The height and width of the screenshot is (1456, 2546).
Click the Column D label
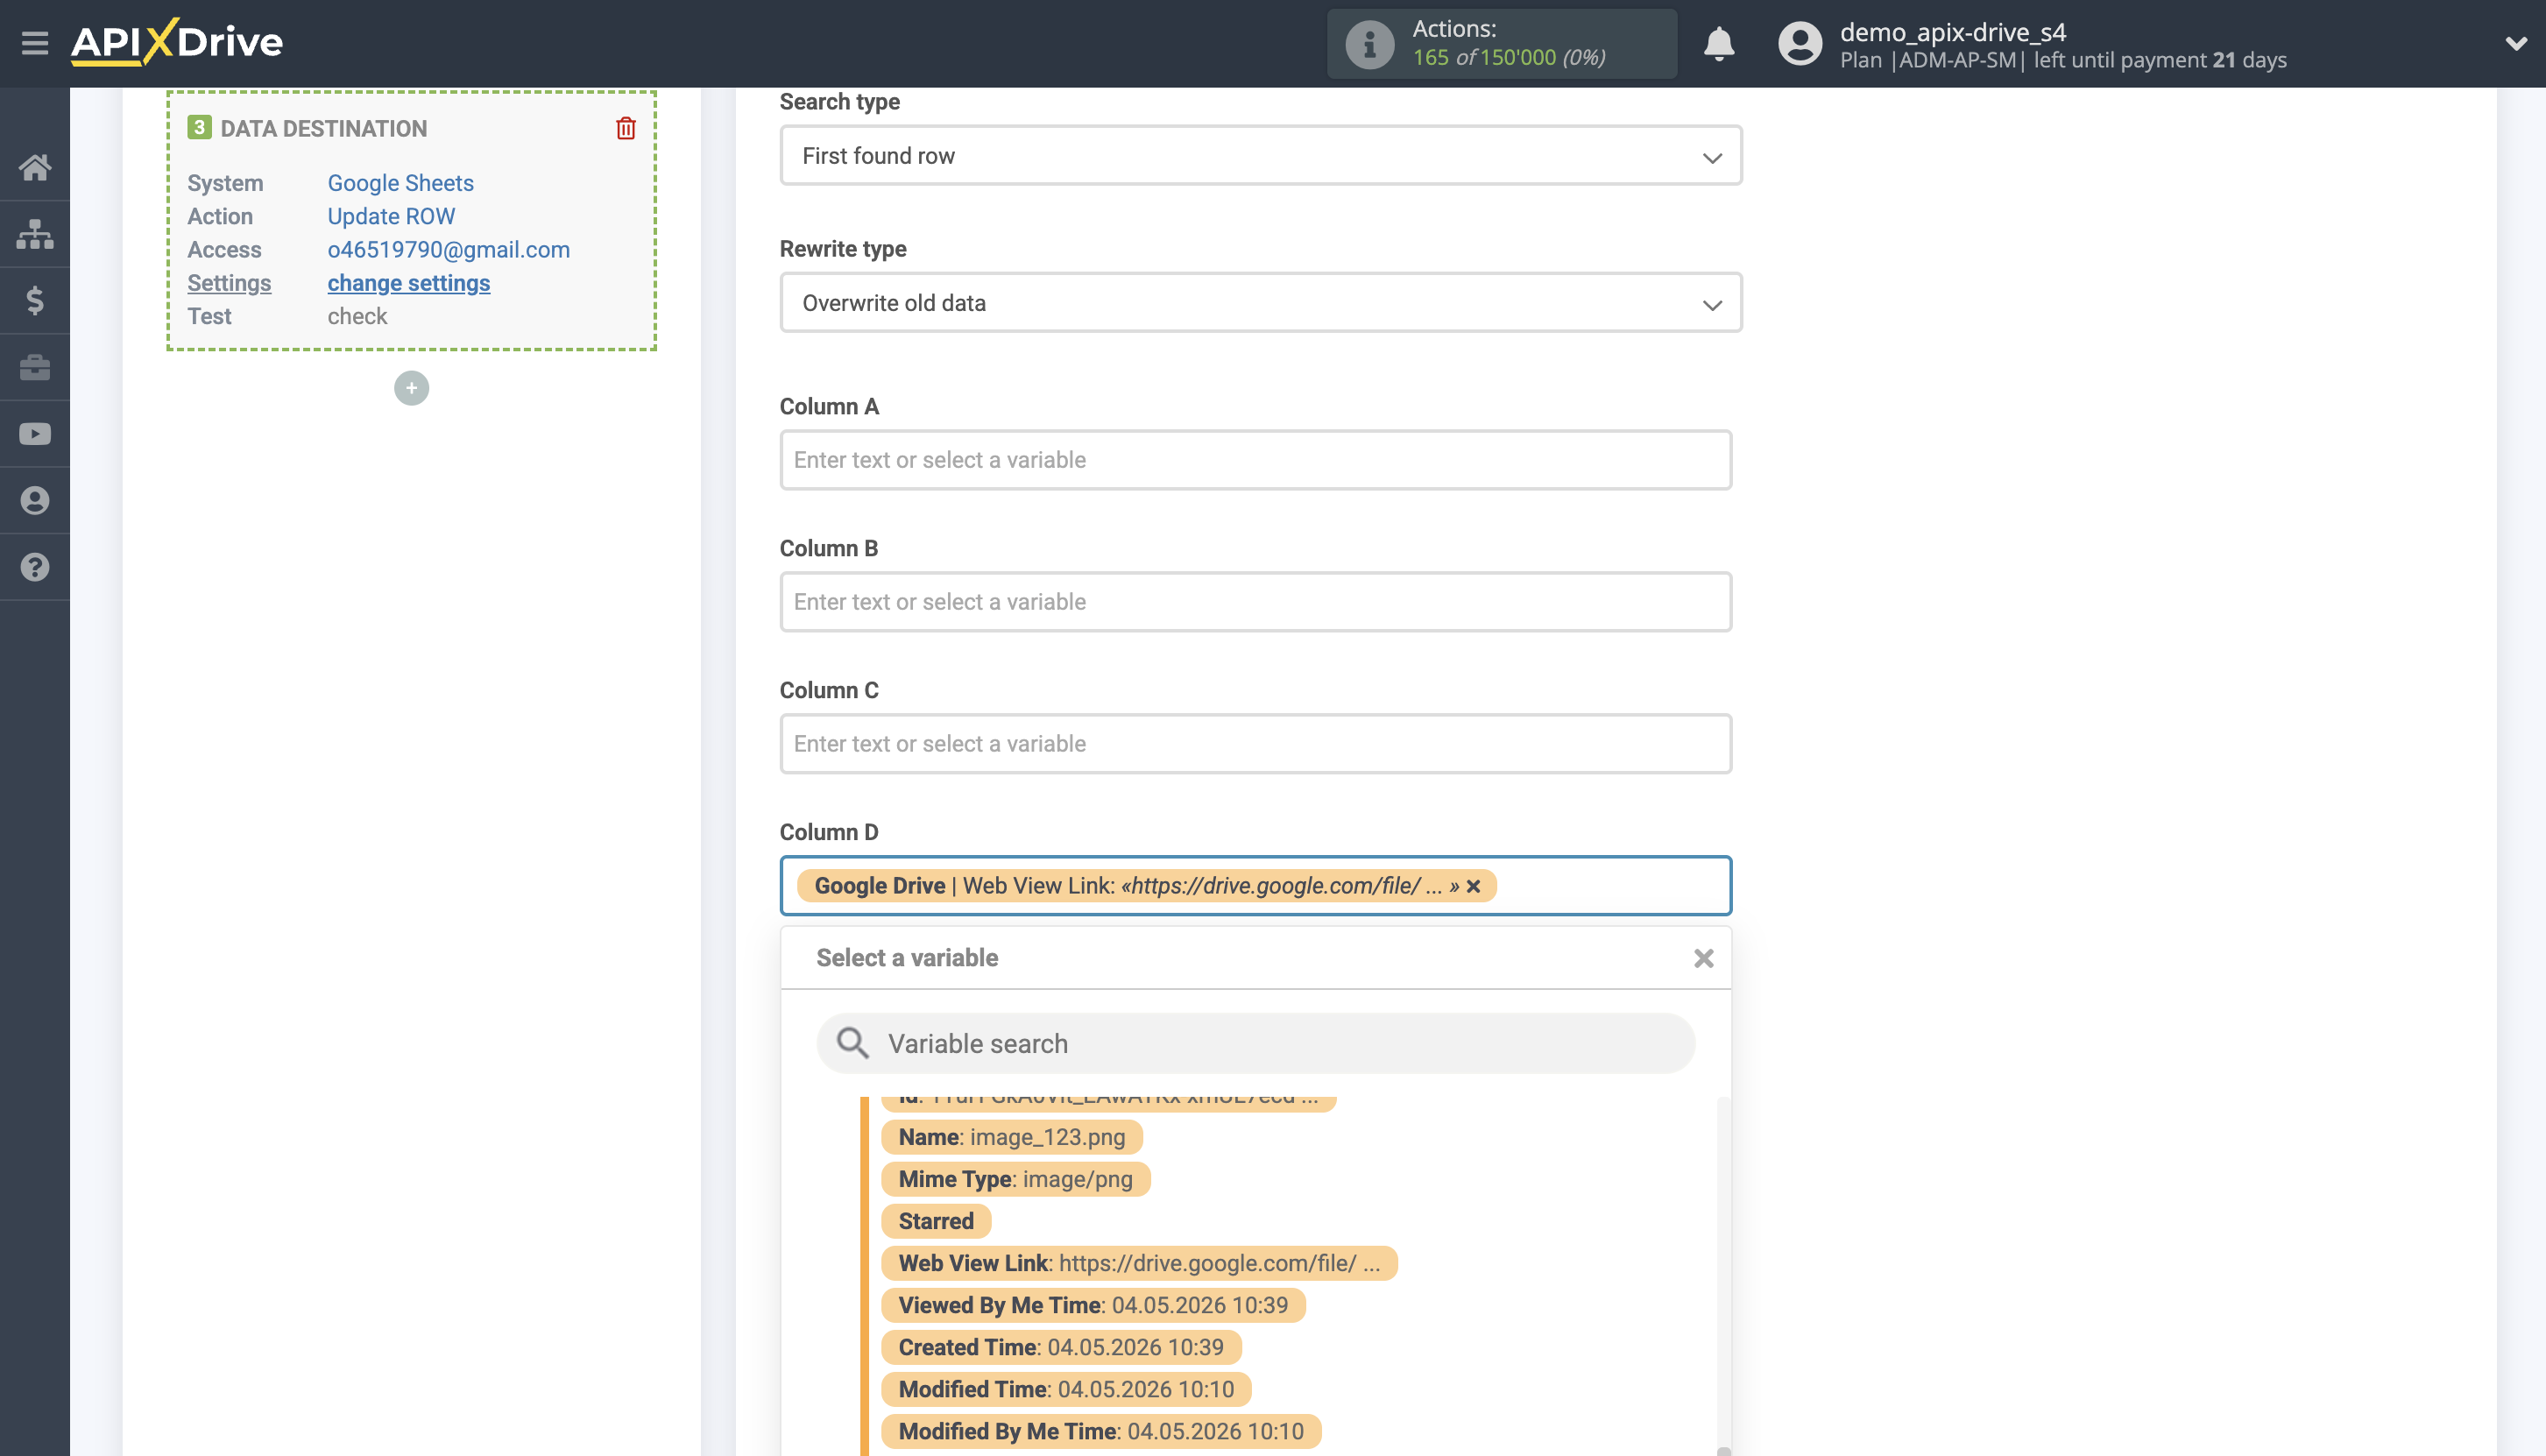829,832
